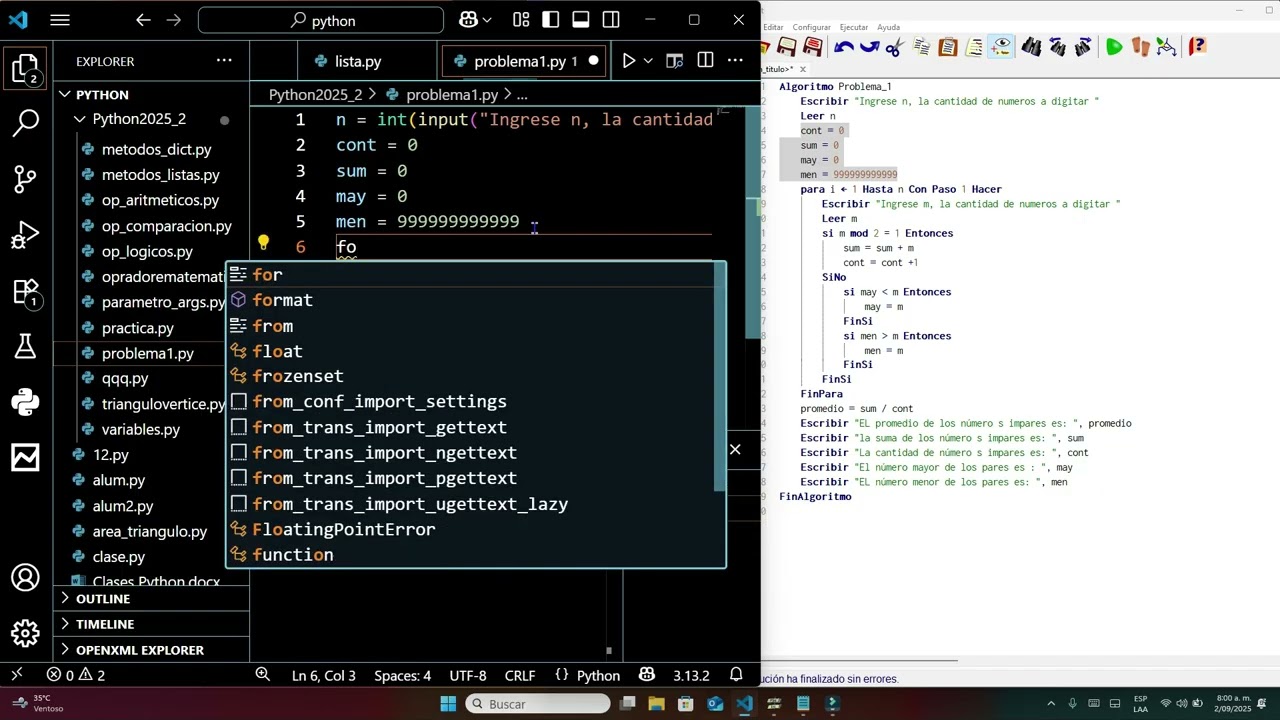Choose 'for' from the suggestion list

click(476, 275)
